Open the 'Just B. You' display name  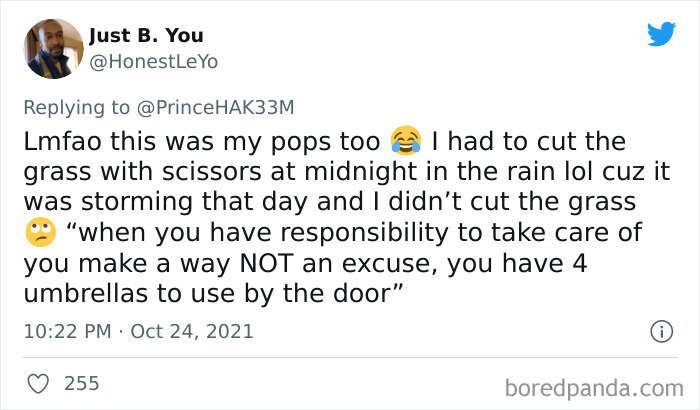(145, 36)
